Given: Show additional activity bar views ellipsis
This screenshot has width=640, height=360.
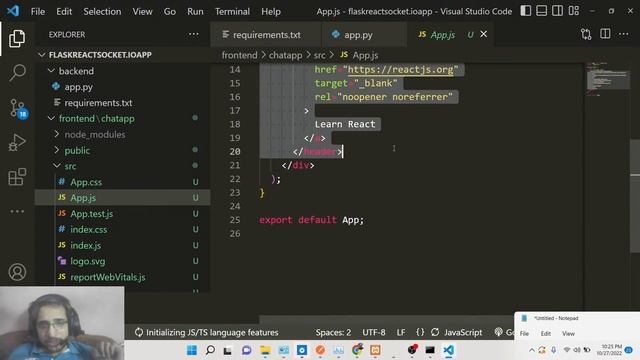Looking at the screenshot, I should 17,211.
